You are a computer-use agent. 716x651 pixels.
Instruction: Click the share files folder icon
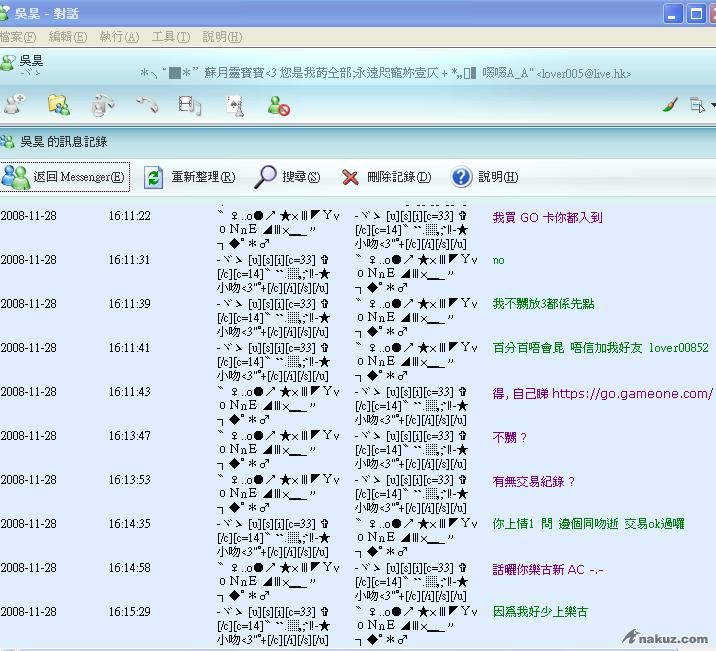pyautogui.click(x=58, y=103)
